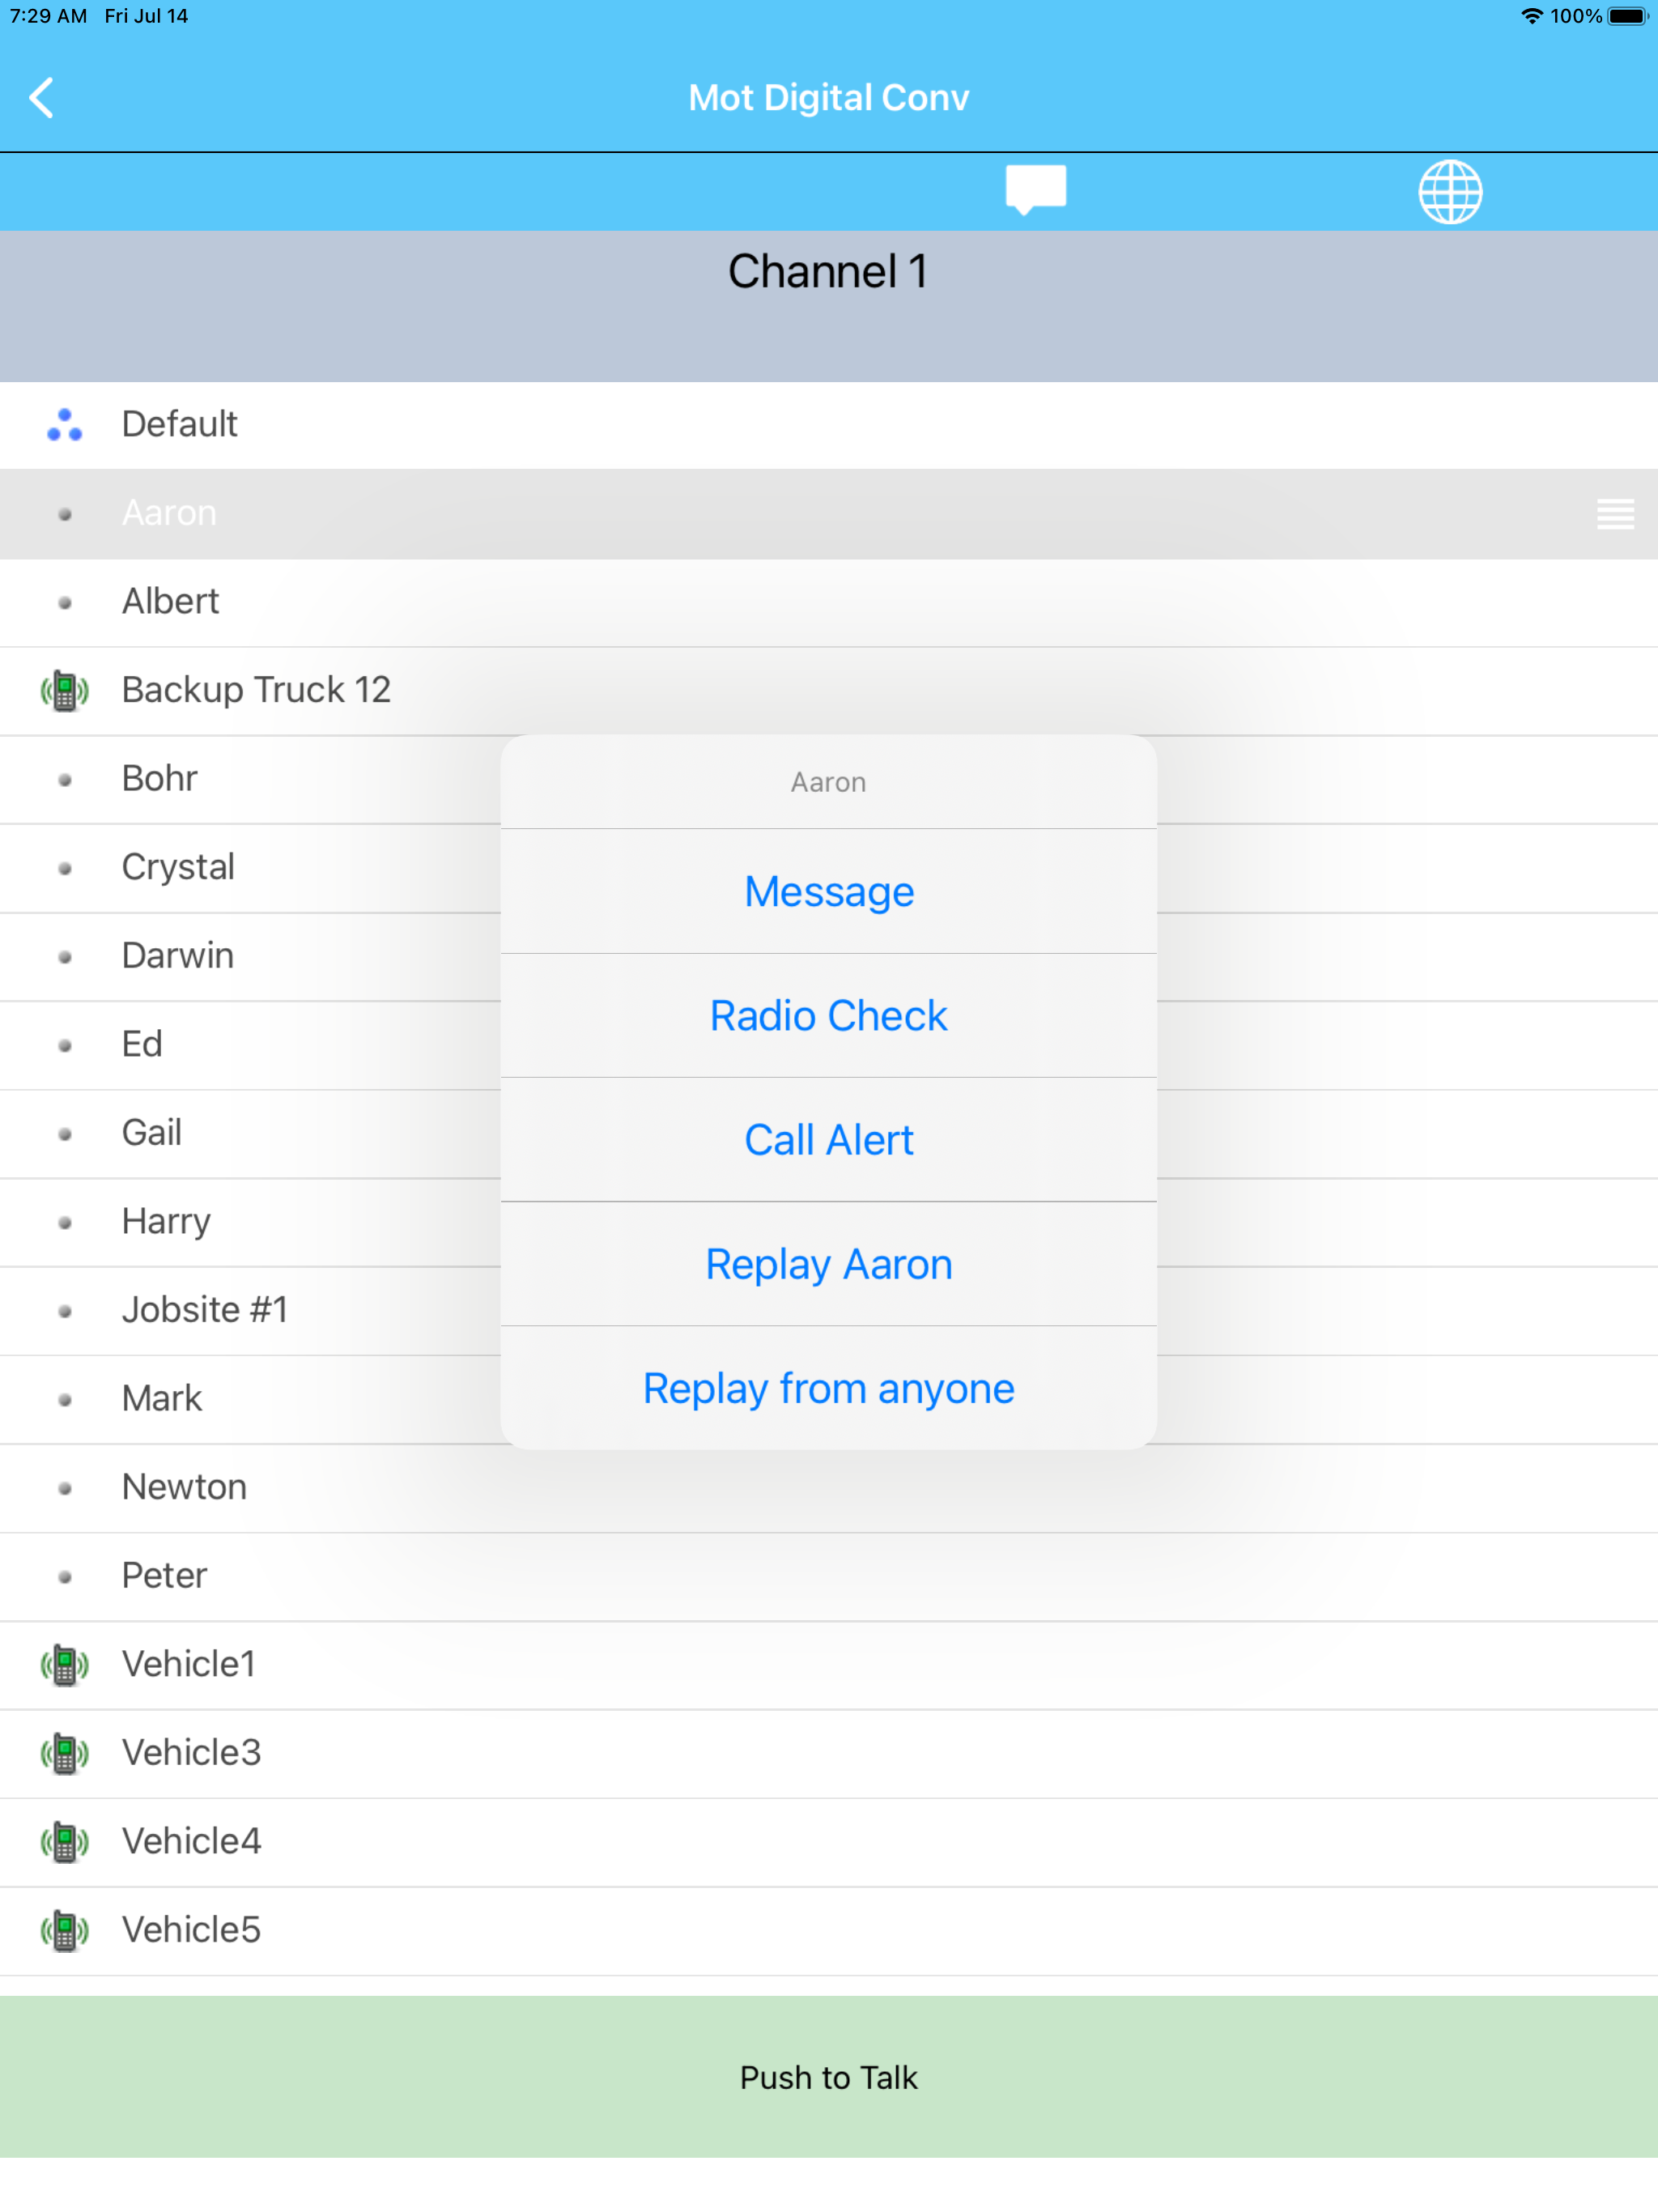The image size is (1658, 2212).
Task: Tap the status dot next to Albert
Action: click(x=65, y=603)
